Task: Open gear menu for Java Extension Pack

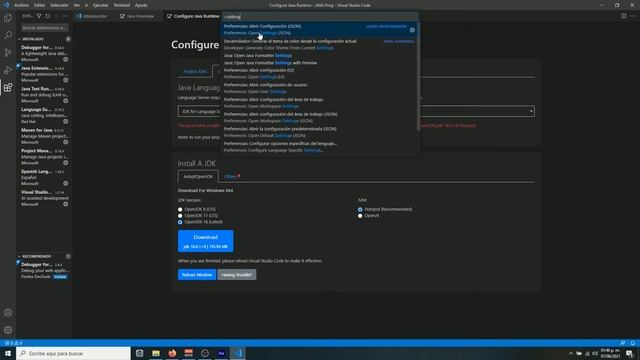Action: click(x=66, y=80)
